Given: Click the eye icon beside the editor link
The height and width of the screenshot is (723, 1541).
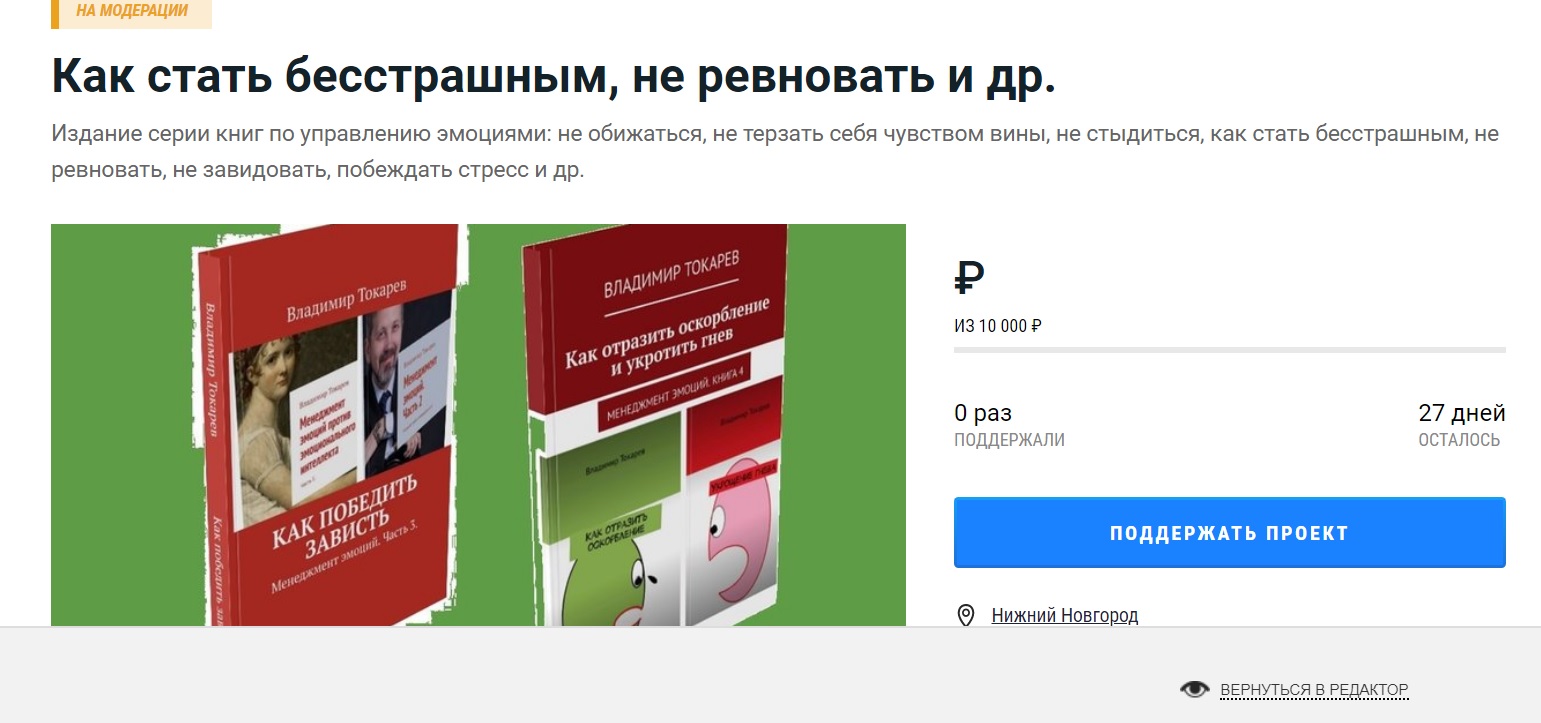Looking at the screenshot, I should click(x=1194, y=689).
